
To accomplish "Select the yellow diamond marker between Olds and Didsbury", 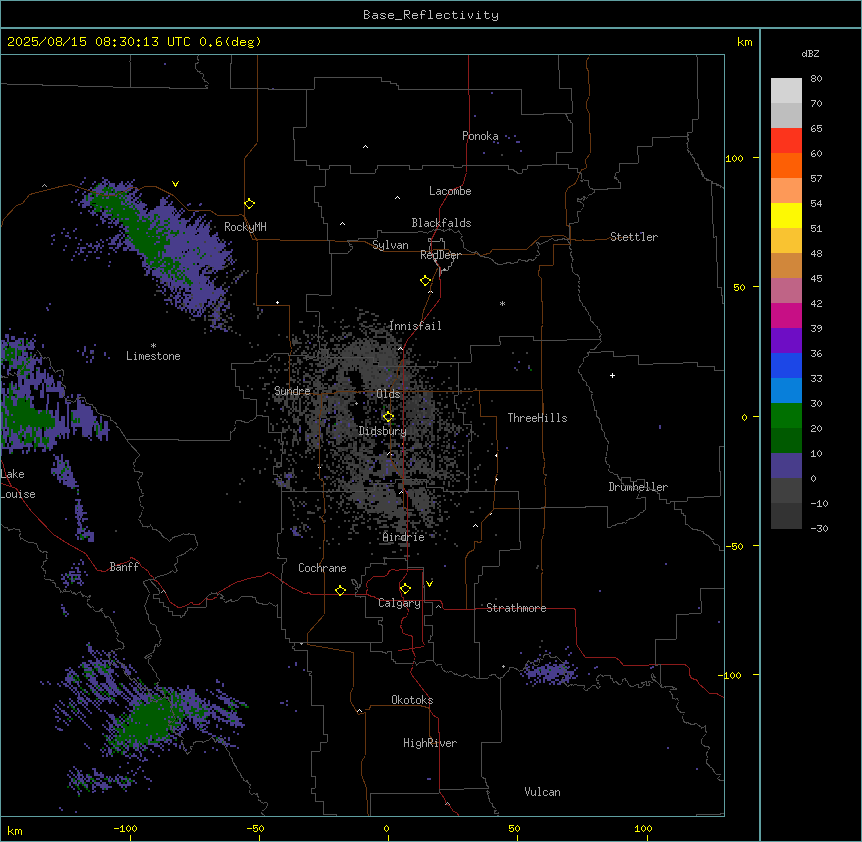I will [x=388, y=417].
